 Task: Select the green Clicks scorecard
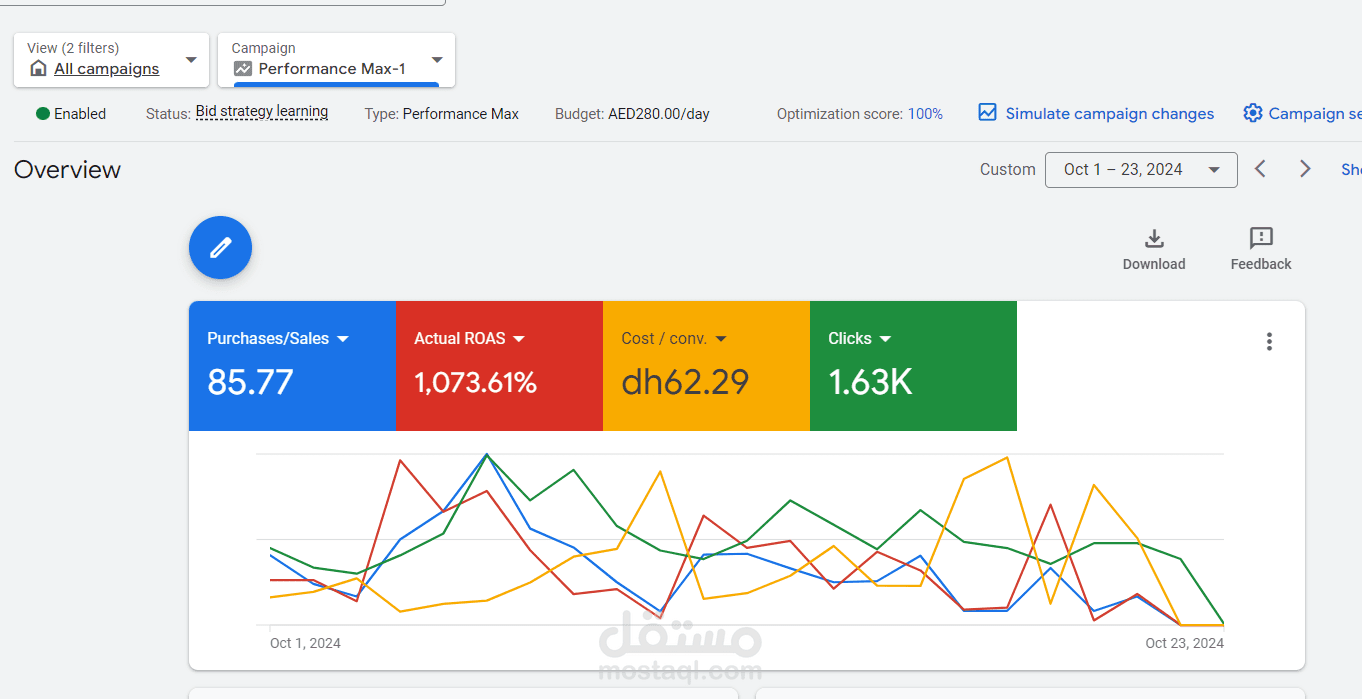pos(913,366)
